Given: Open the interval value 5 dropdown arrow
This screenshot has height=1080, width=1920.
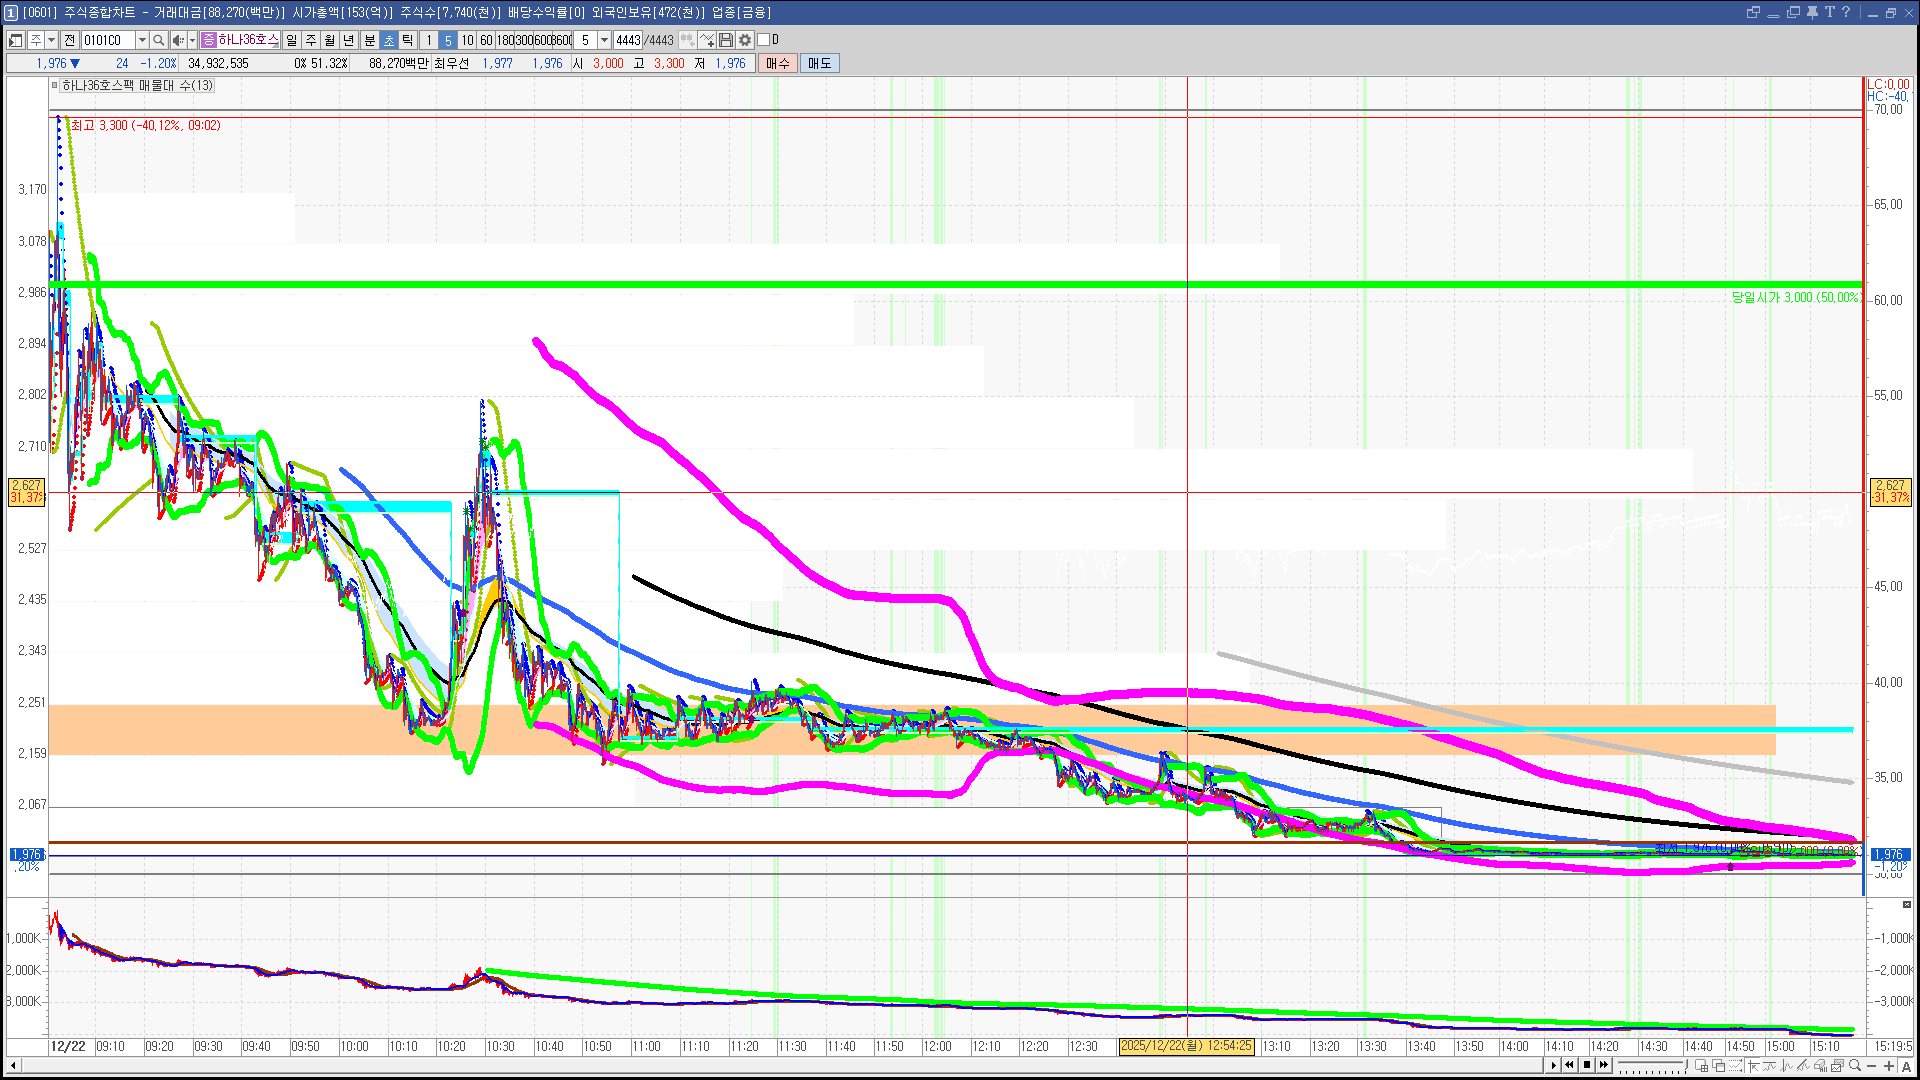Looking at the screenshot, I should 604,40.
